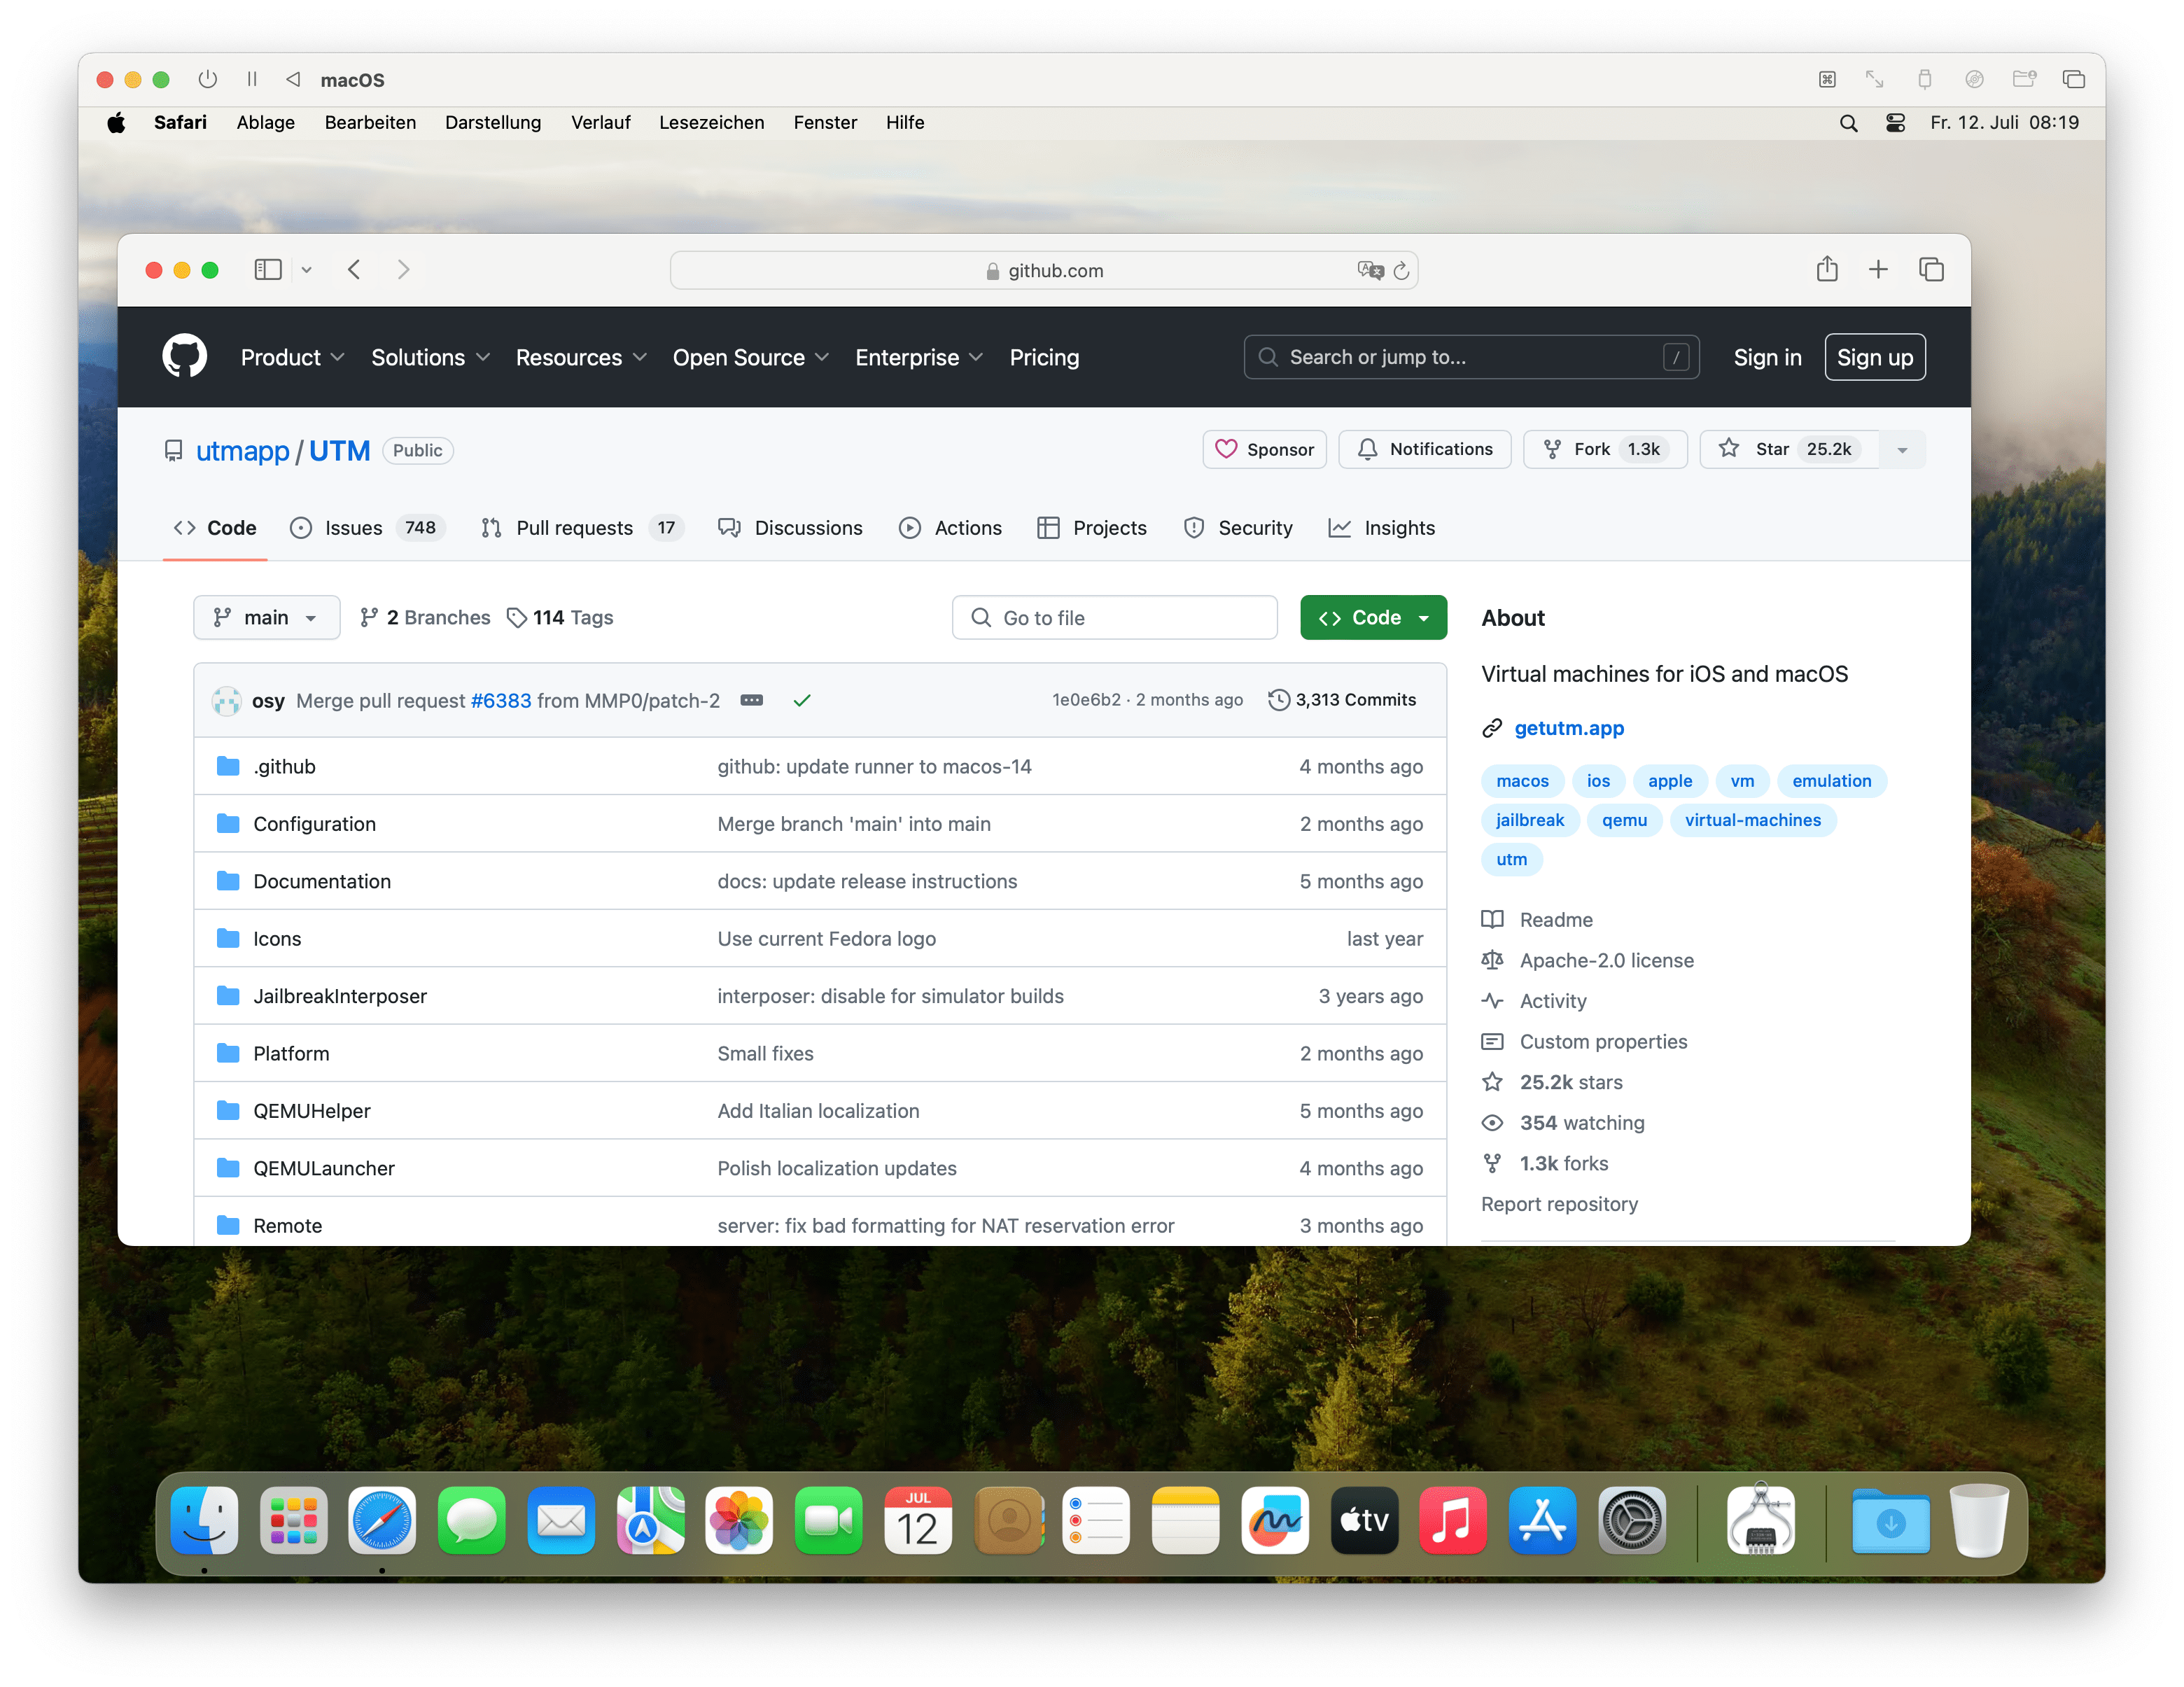
Task: Expand the Product navigation menu
Action: [292, 357]
